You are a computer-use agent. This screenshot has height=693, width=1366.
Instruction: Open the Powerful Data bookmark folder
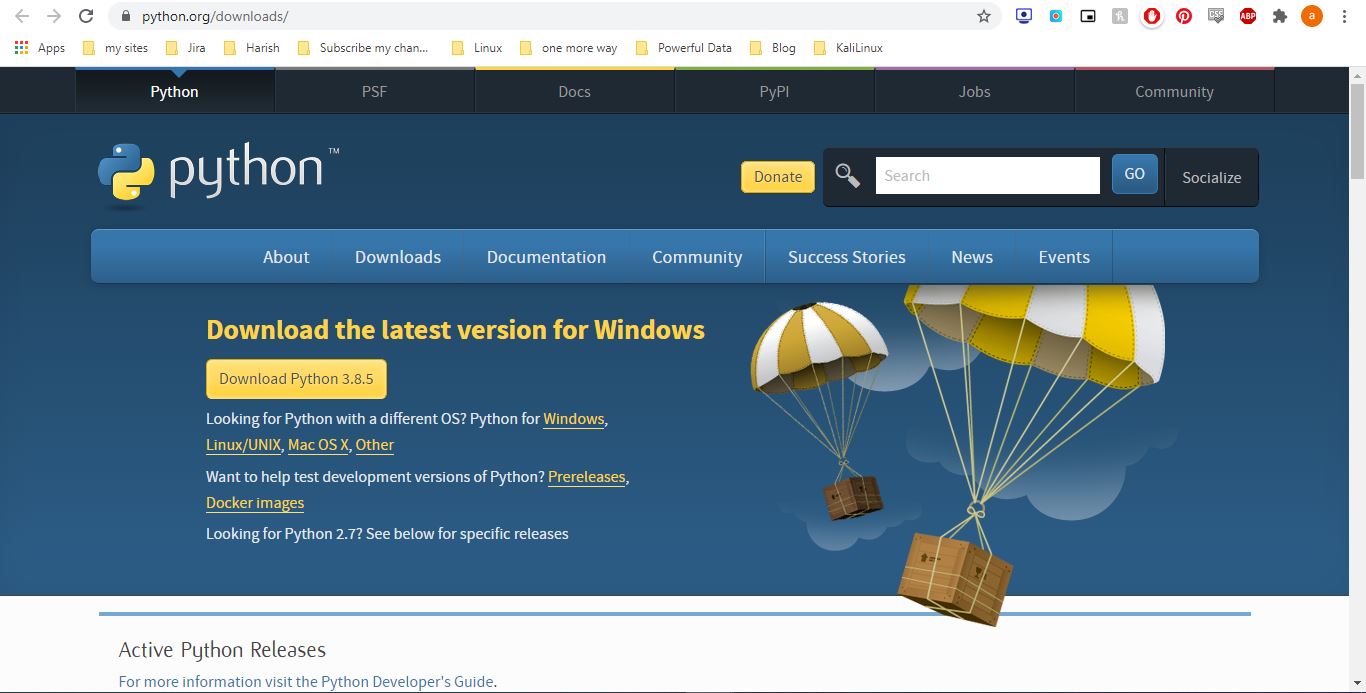(x=684, y=47)
